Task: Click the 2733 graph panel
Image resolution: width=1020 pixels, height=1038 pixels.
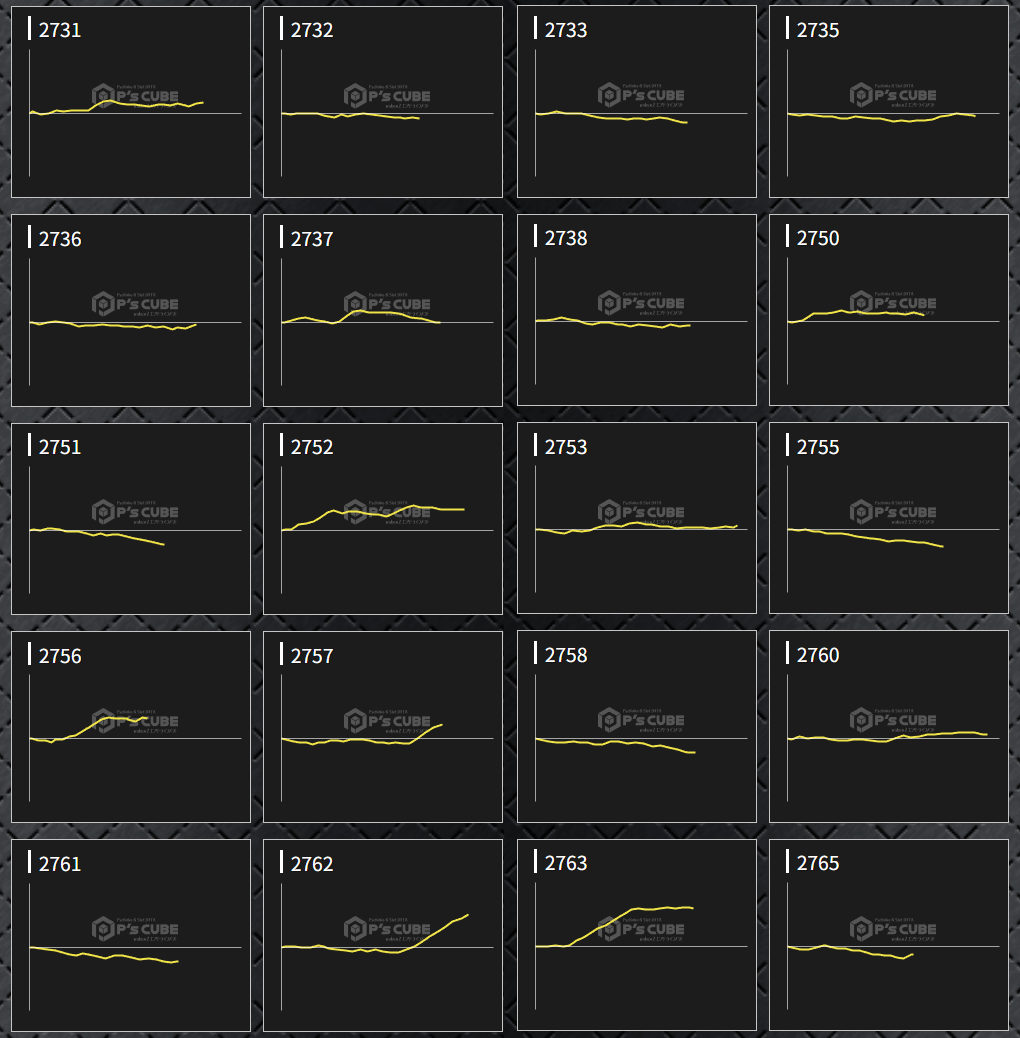Action: [637, 102]
